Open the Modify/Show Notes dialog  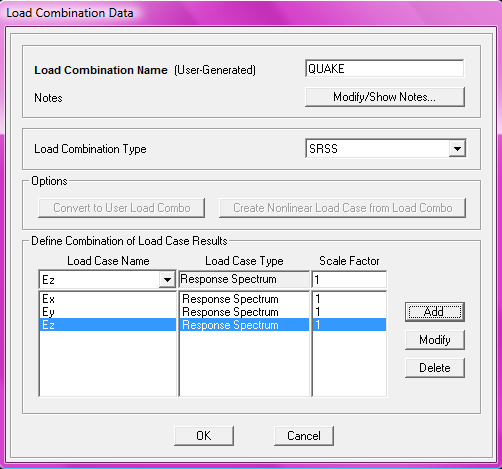(385, 97)
